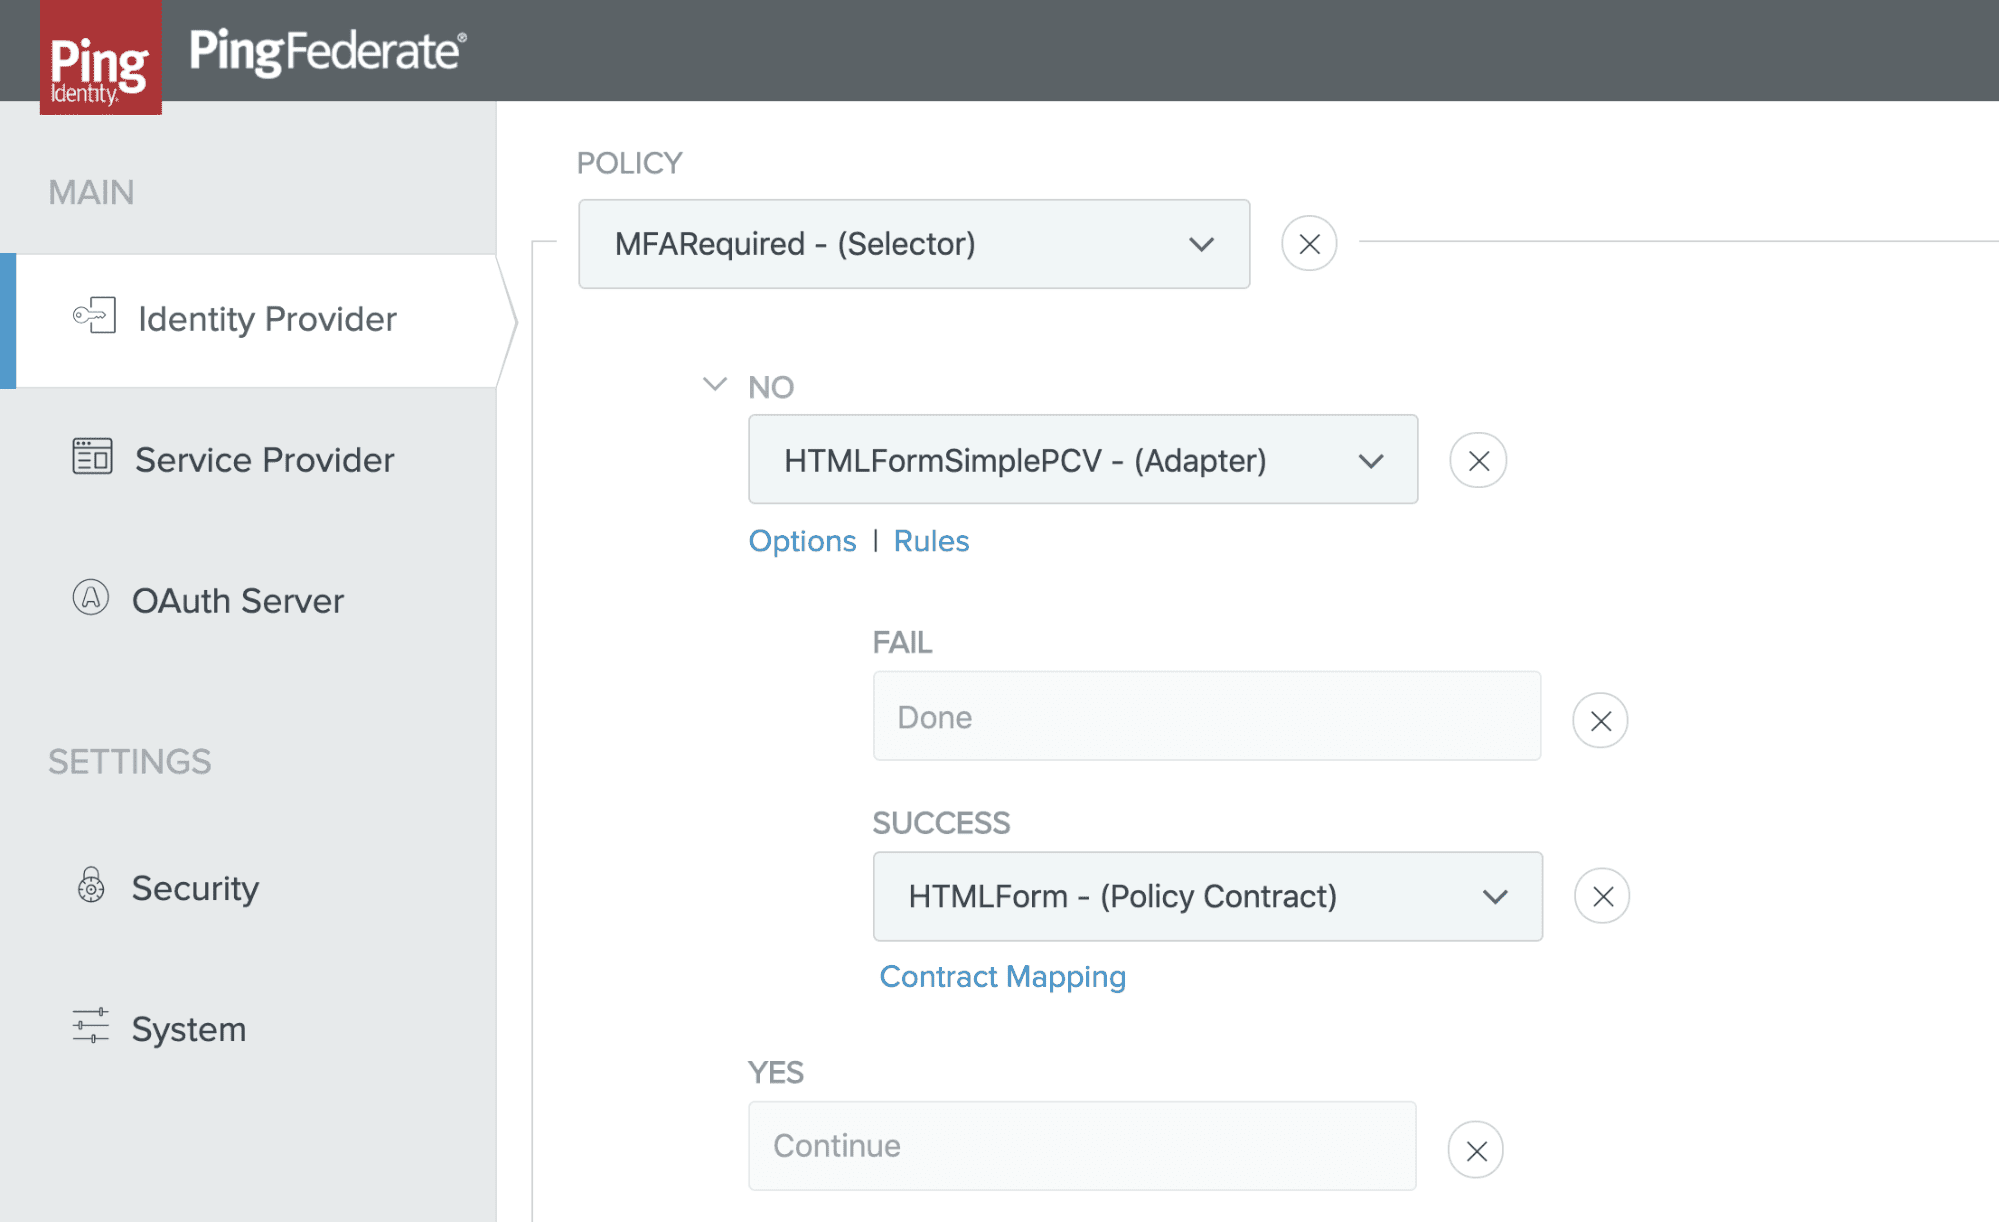The height and width of the screenshot is (1222, 1999).
Task: Click the Continue field under YES
Action: (1082, 1146)
